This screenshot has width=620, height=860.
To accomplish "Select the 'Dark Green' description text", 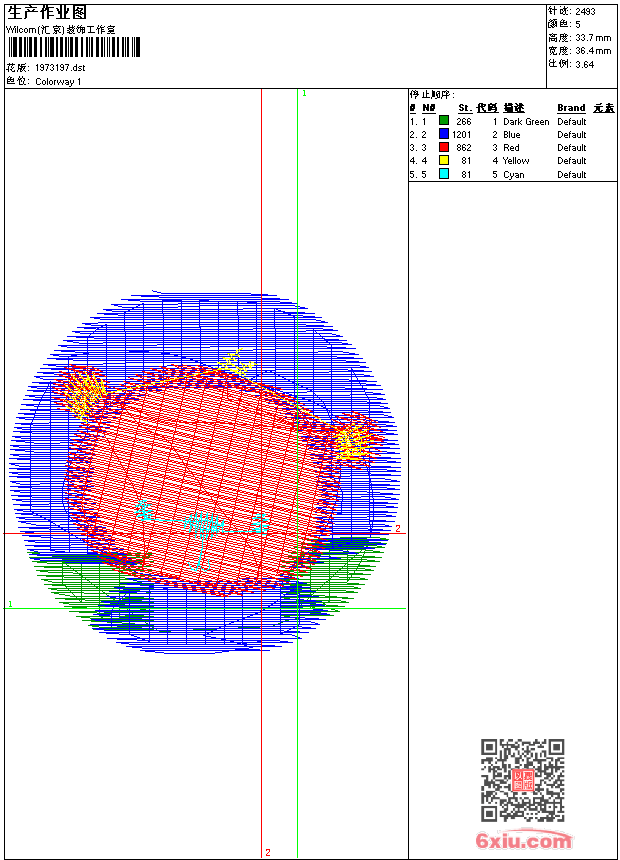I will click(x=526, y=122).
